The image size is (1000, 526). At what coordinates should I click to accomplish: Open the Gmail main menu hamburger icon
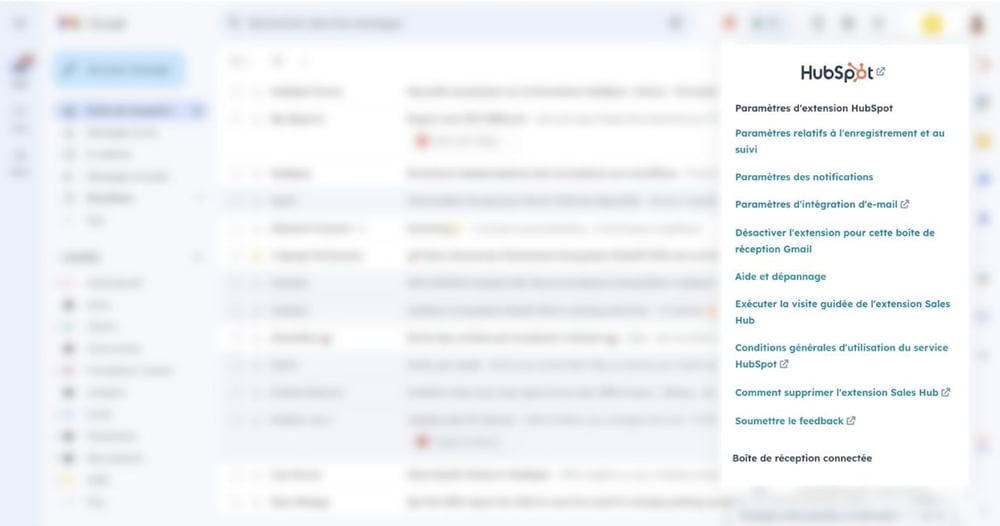[x=20, y=24]
